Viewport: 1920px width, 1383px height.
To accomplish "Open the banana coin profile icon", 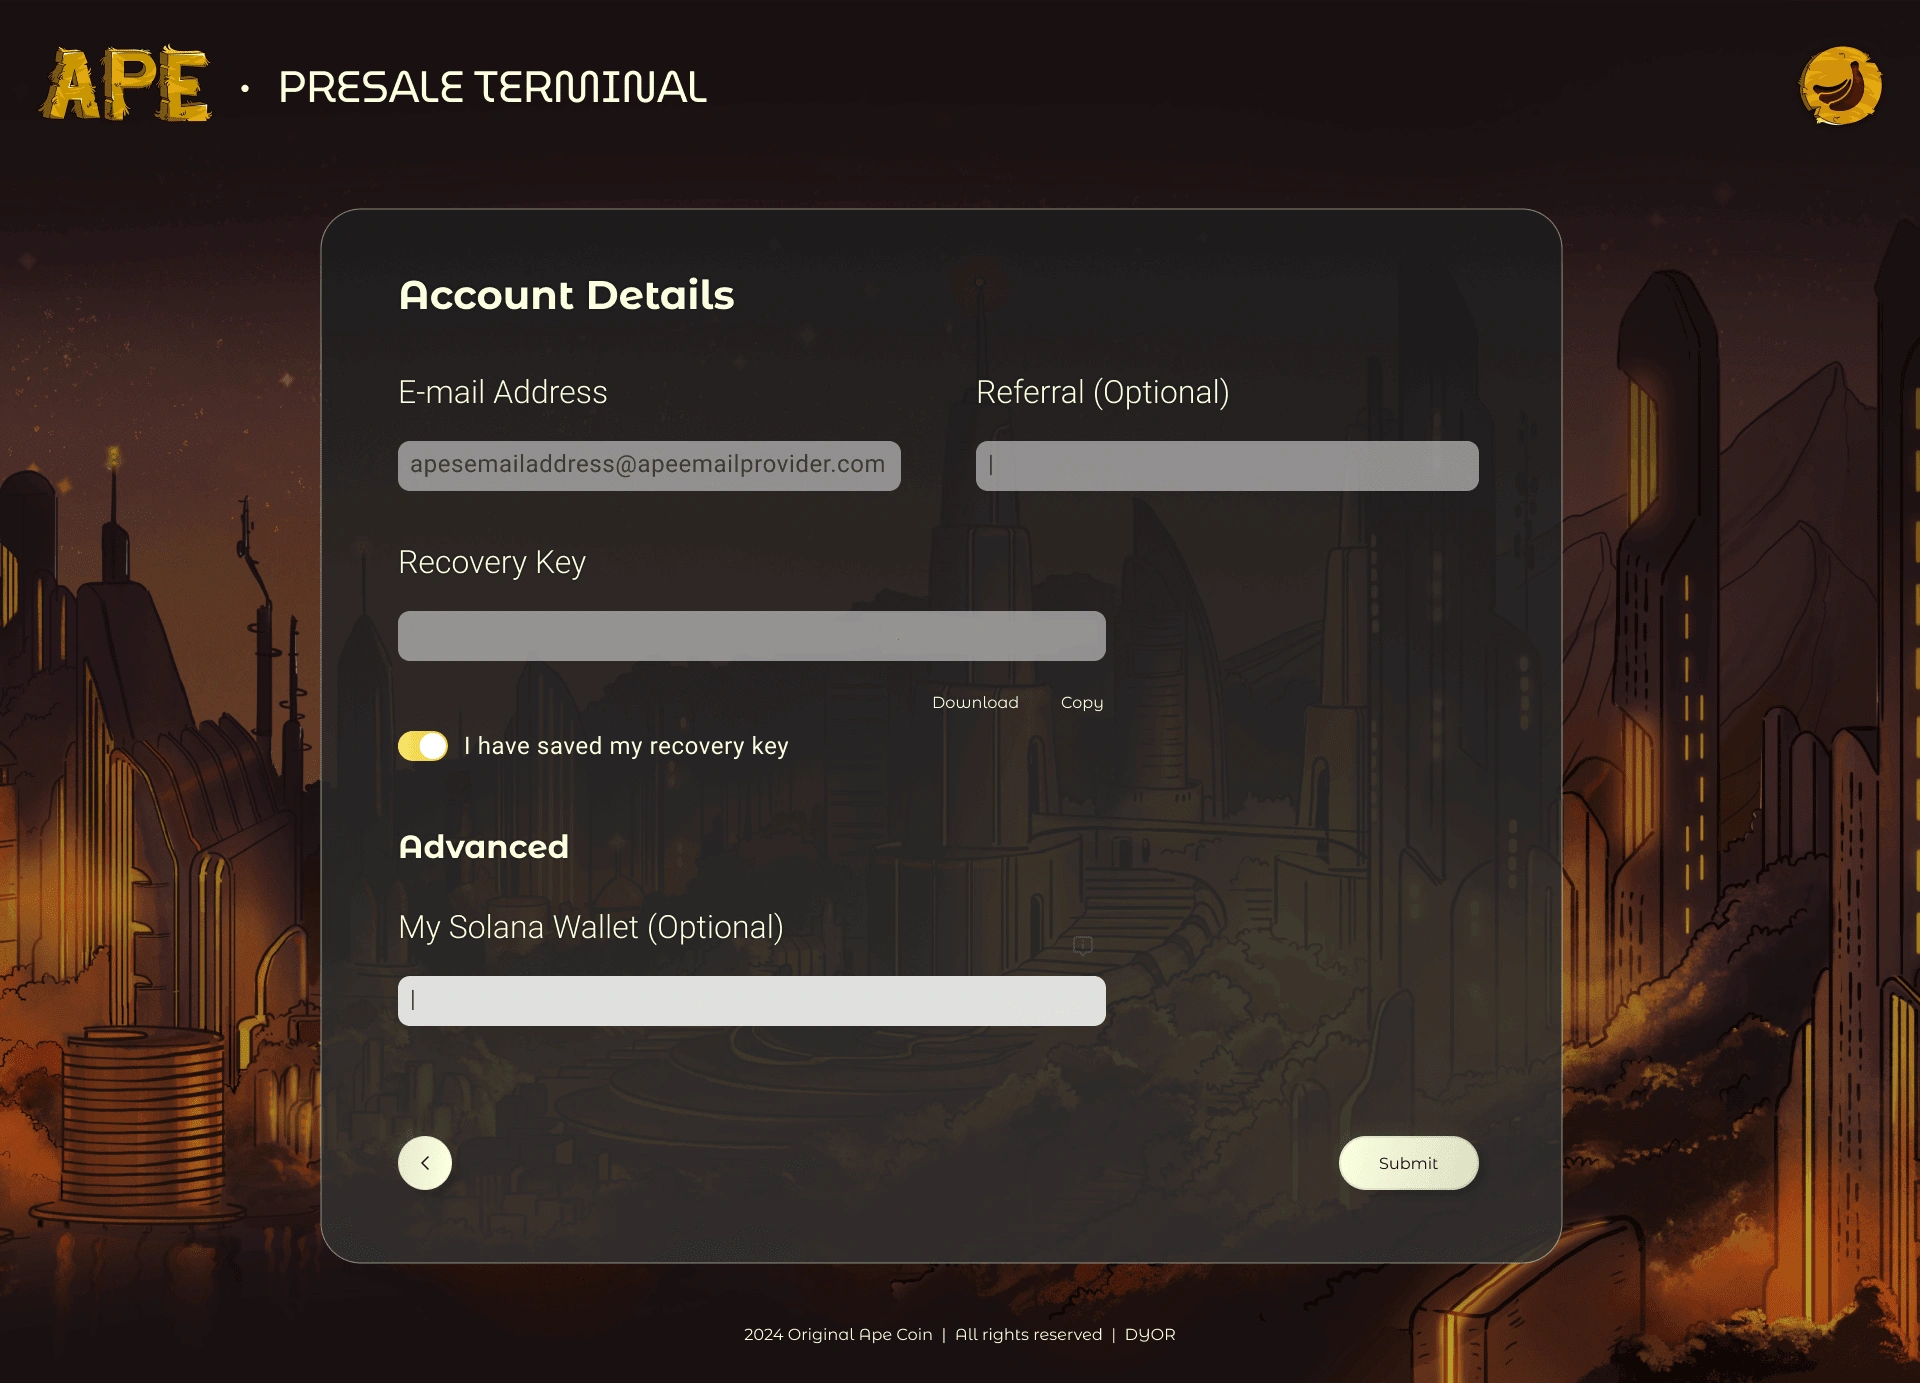I will point(1840,86).
